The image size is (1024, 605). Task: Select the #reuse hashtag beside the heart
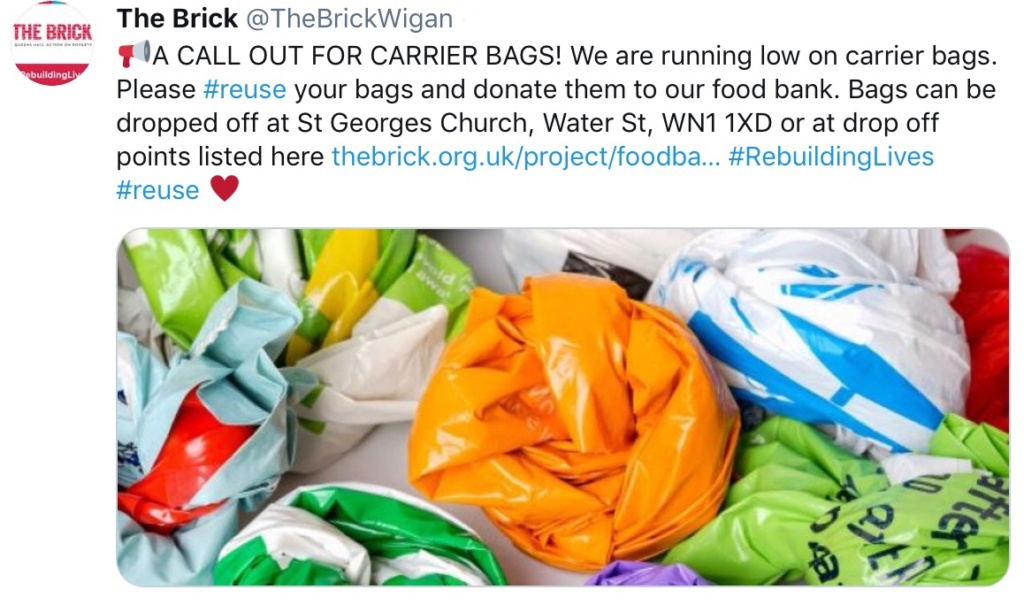coord(157,190)
